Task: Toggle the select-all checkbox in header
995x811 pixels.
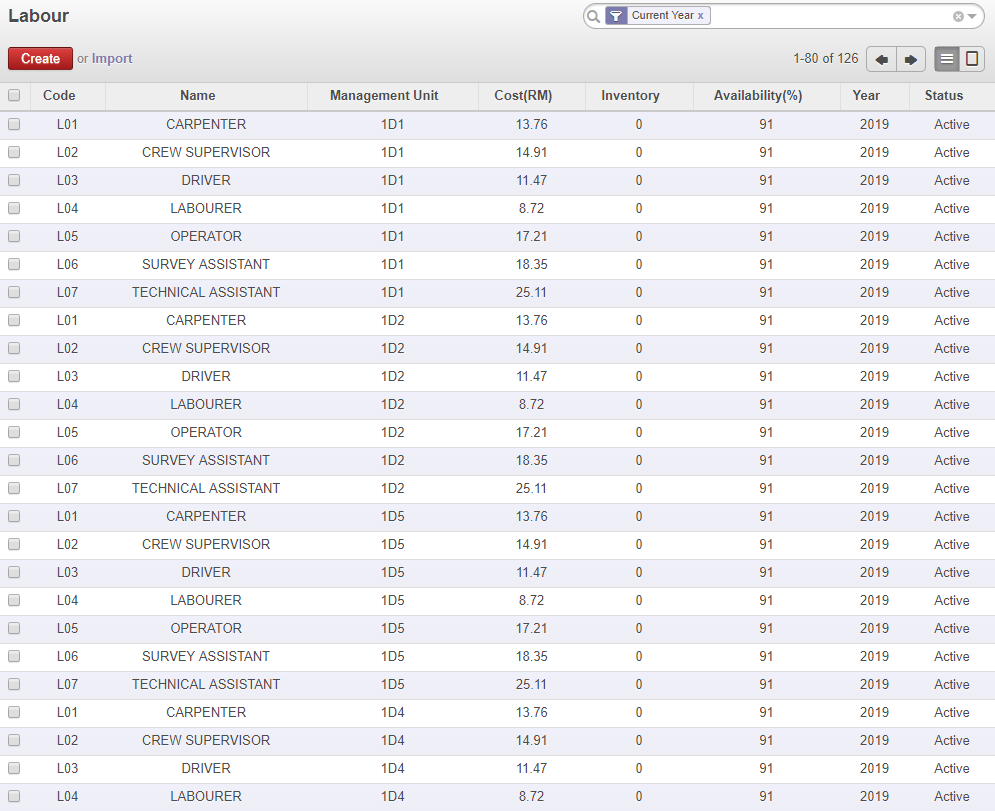Action: pyautogui.click(x=14, y=96)
